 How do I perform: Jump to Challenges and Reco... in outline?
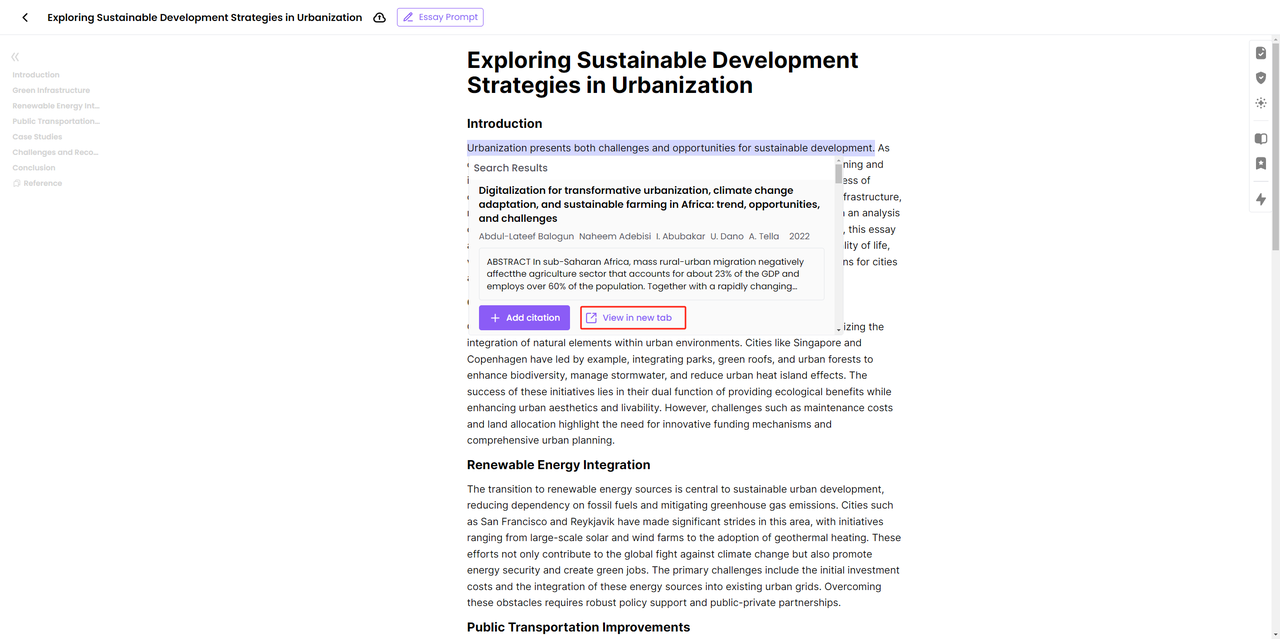pyautogui.click(x=55, y=152)
